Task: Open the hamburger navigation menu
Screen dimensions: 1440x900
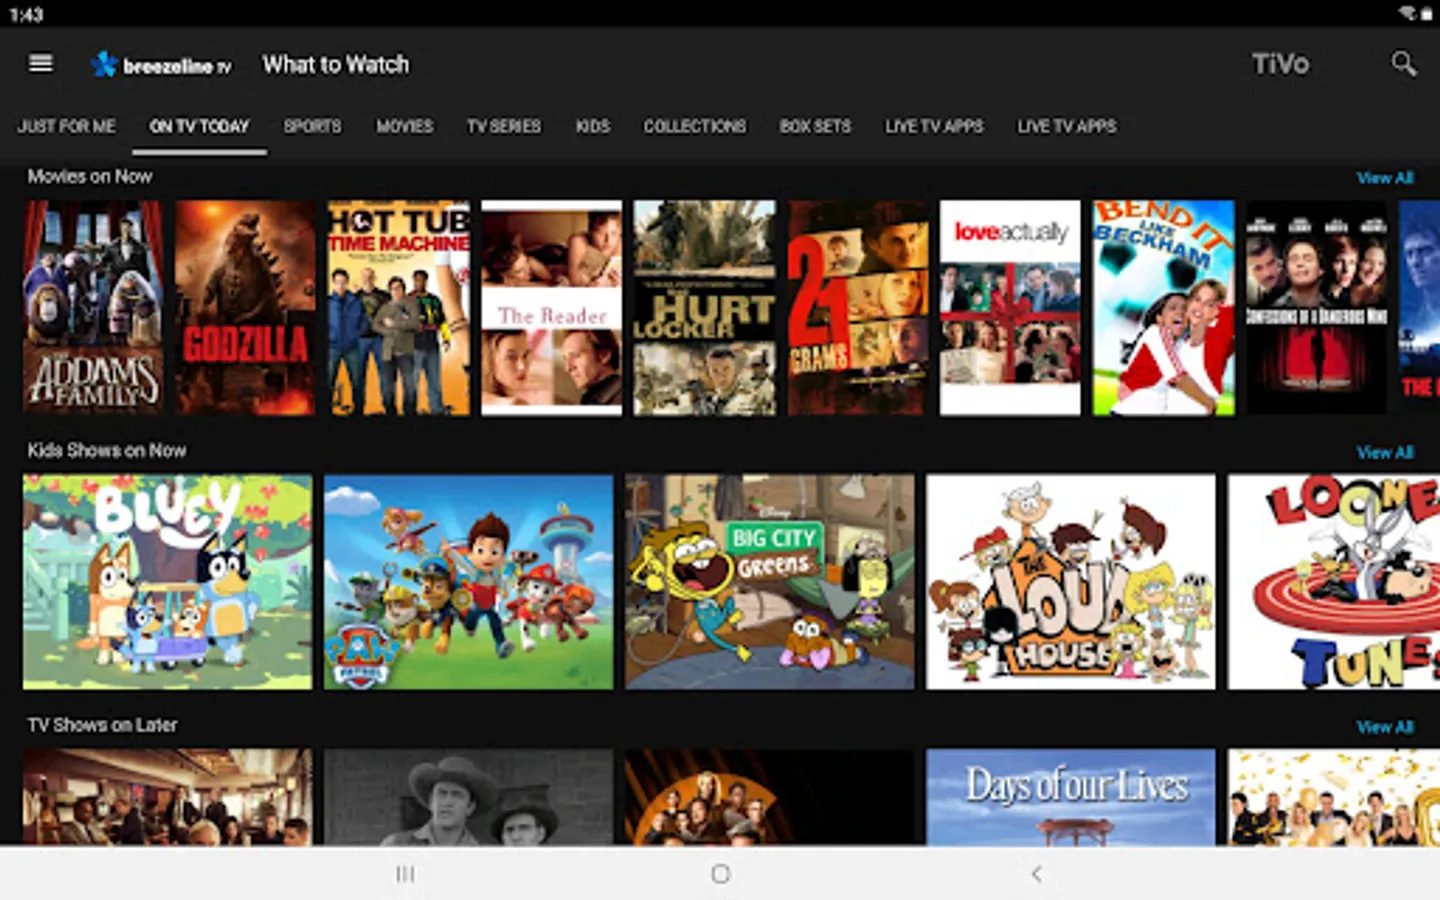Action: (x=41, y=64)
